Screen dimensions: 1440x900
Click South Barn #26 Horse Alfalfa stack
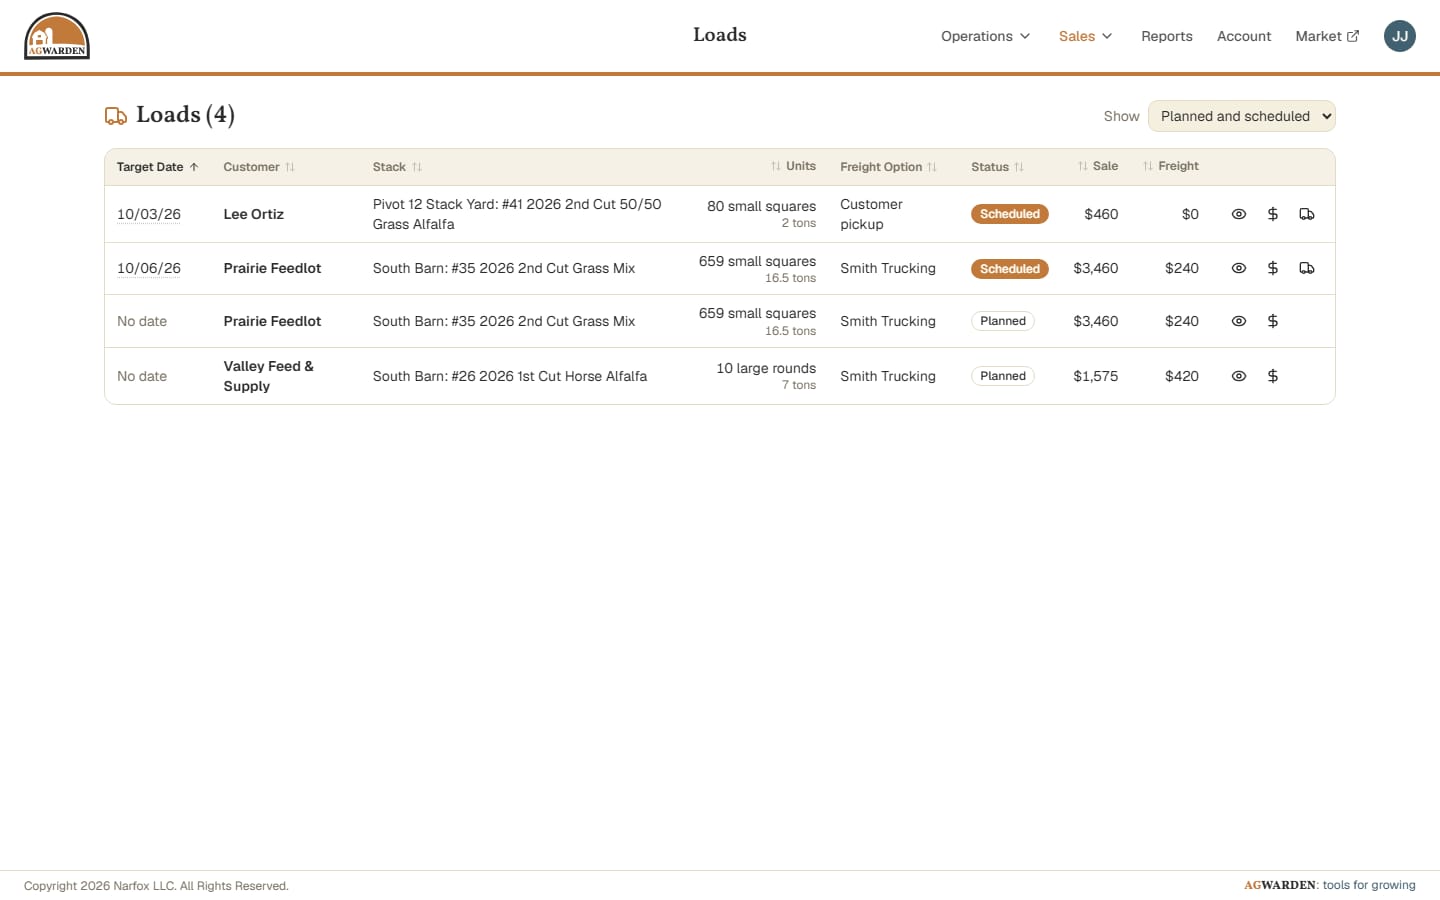510,376
